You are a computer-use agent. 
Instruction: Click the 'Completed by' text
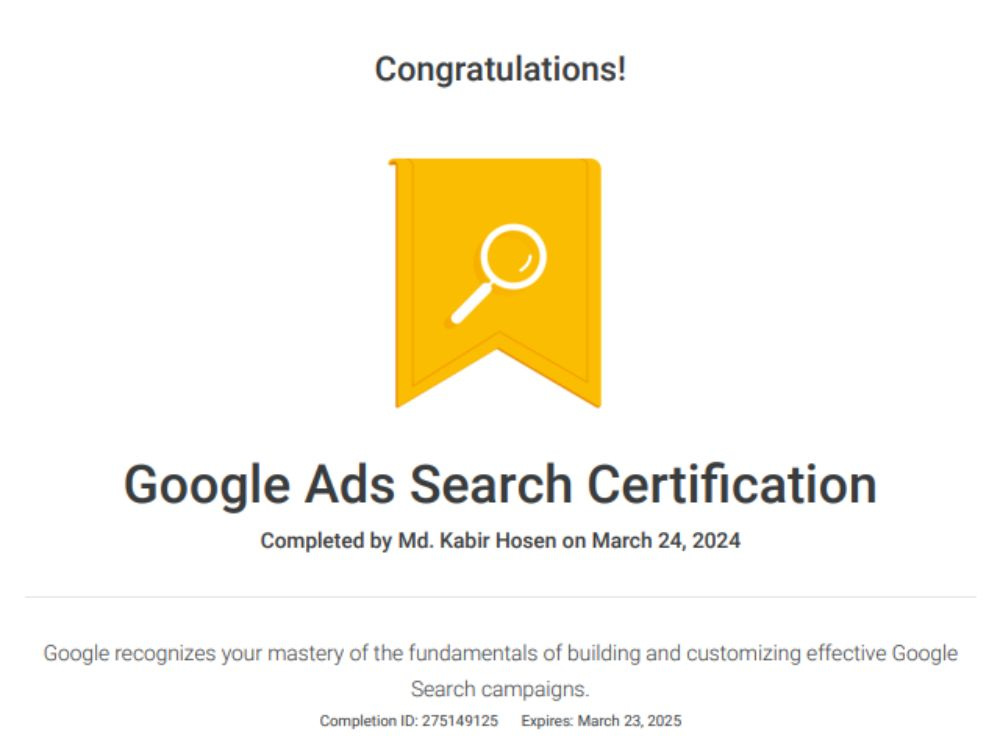[326, 541]
